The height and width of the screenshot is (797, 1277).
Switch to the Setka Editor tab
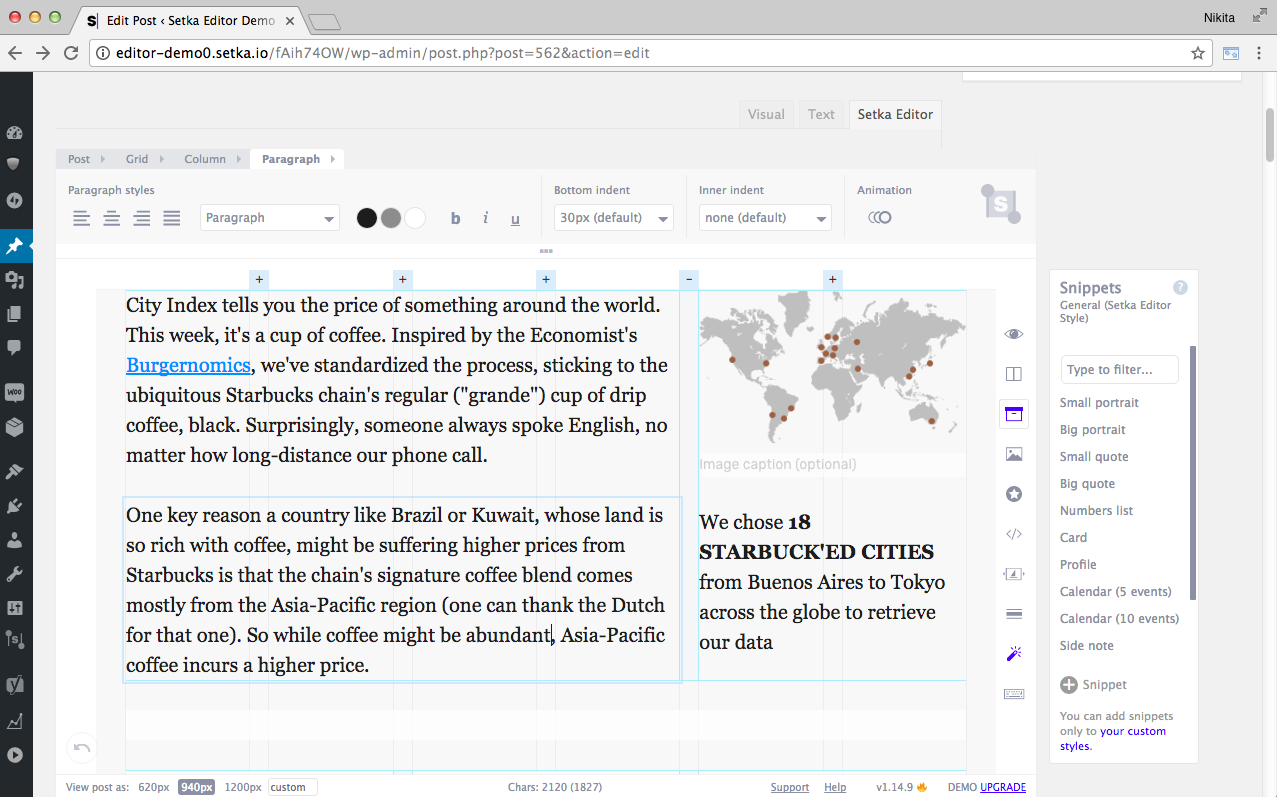point(895,114)
